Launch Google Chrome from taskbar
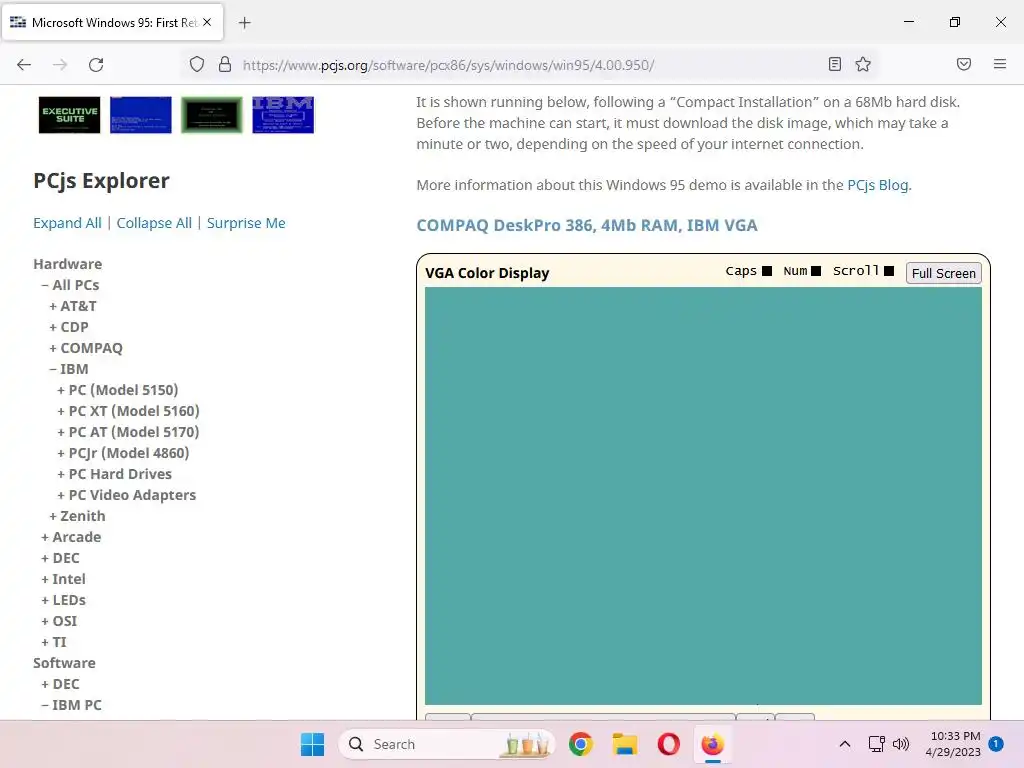This screenshot has height=768, width=1024. click(x=580, y=744)
